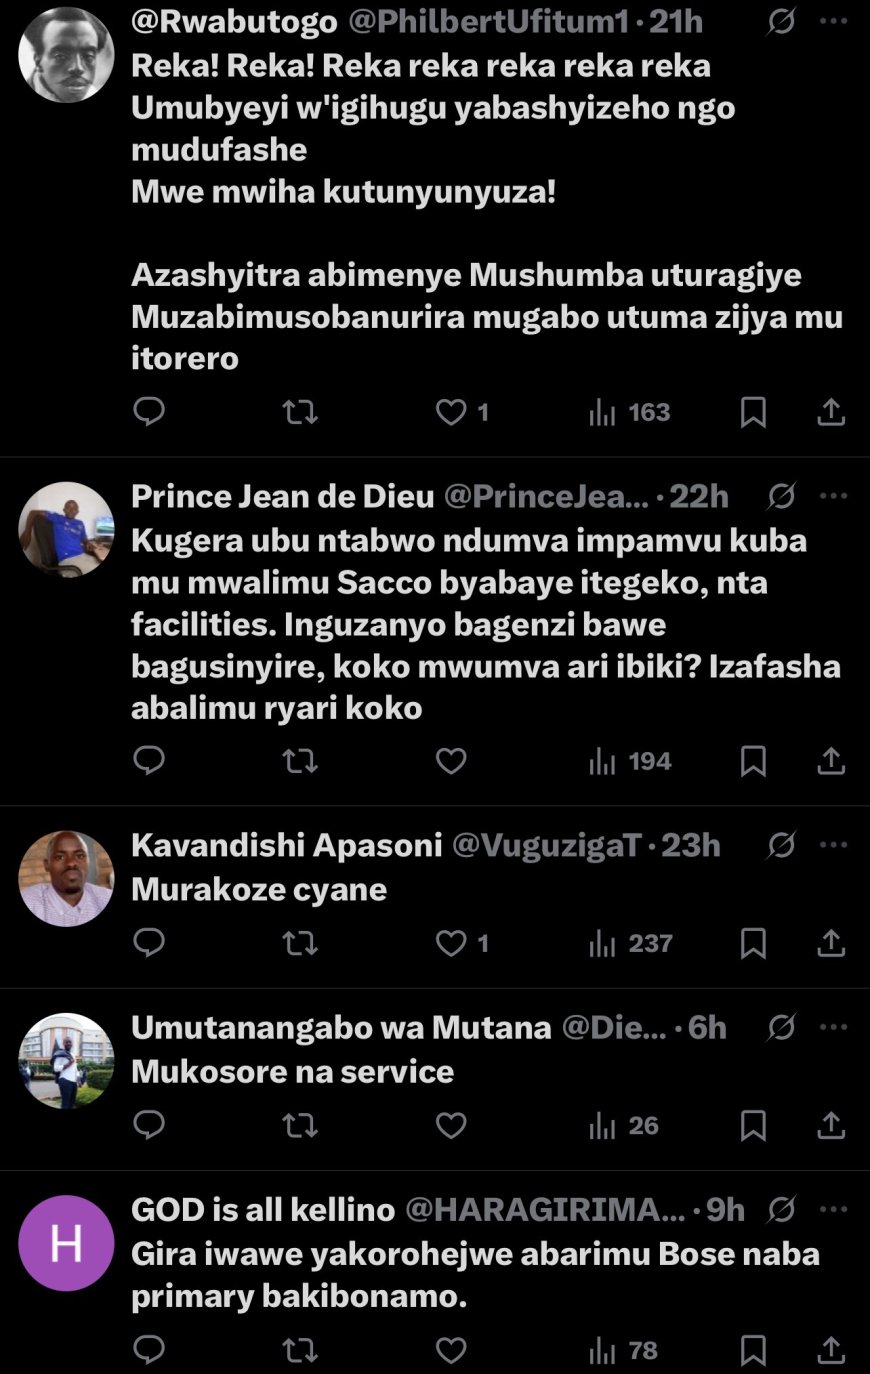Open more options on Kavandishi Apasoni's tweet
Image resolution: width=870 pixels, height=1374 pixels.
click(x=833, y=845)
